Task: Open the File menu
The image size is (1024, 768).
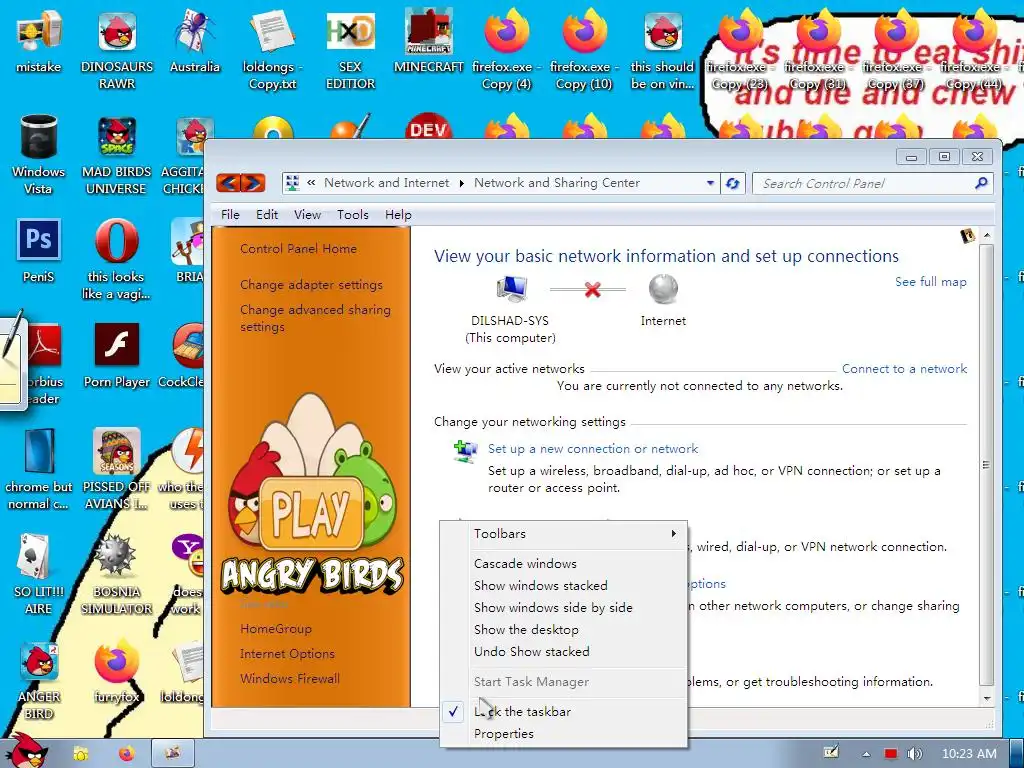Action: [x=230, y=214]
